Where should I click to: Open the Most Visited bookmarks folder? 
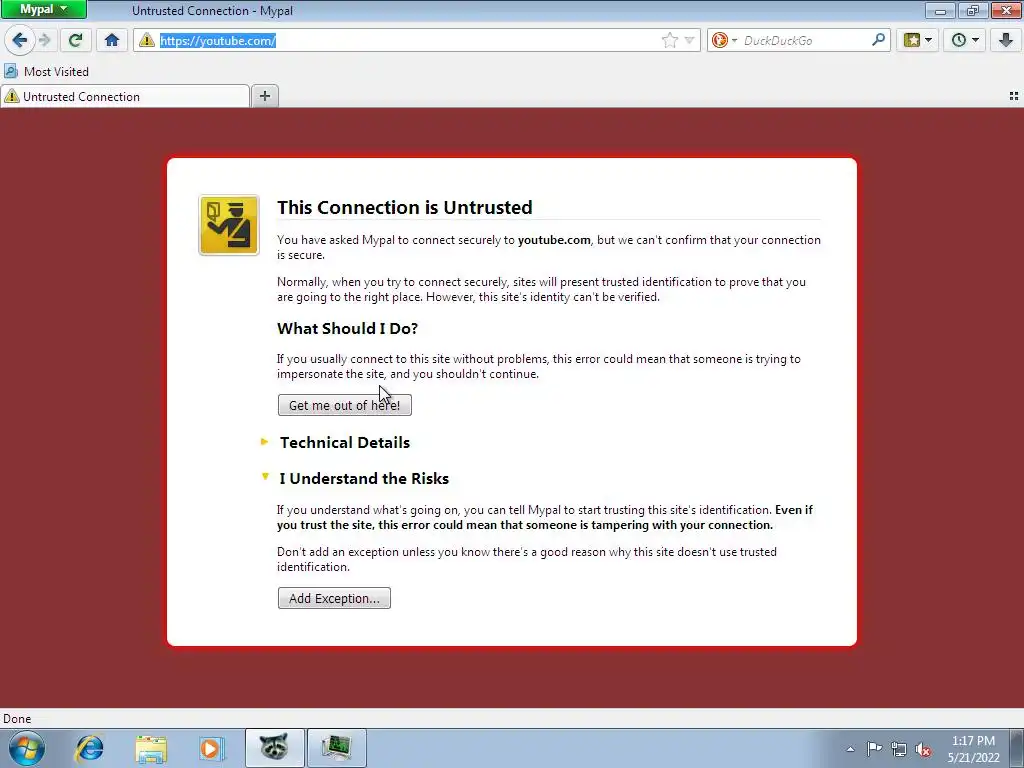tap(46, 71)
